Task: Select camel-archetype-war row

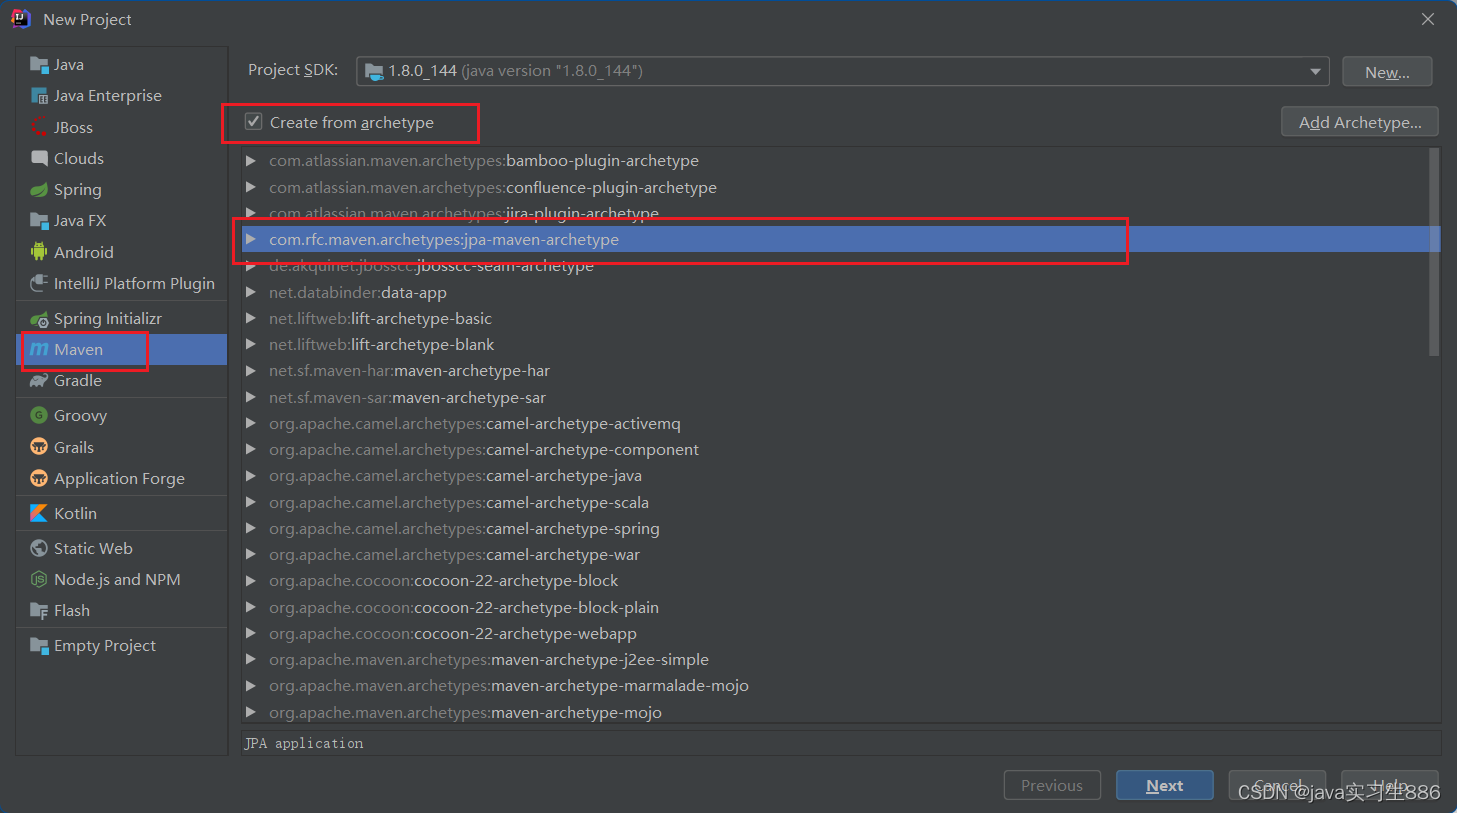Action: [835, 554]
